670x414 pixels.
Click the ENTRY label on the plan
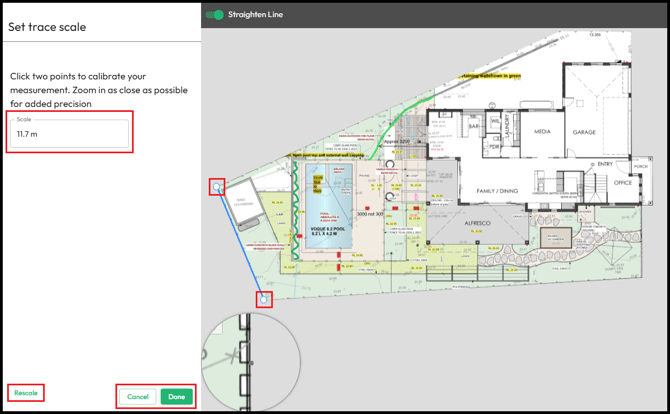pos(605,164)
